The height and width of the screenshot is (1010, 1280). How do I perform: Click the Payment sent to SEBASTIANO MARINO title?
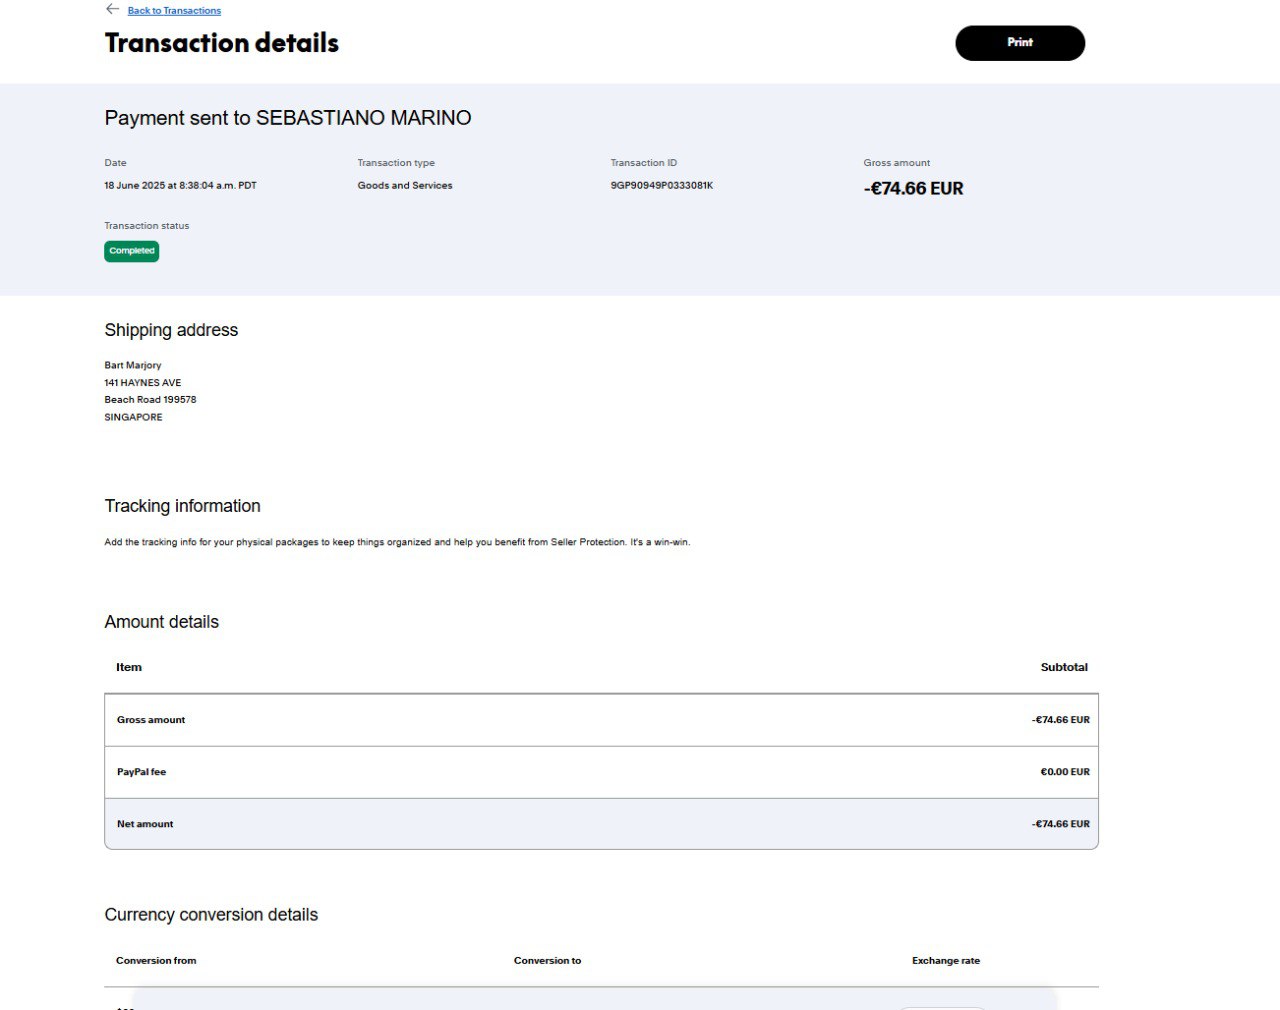click(x=288, y=118)
